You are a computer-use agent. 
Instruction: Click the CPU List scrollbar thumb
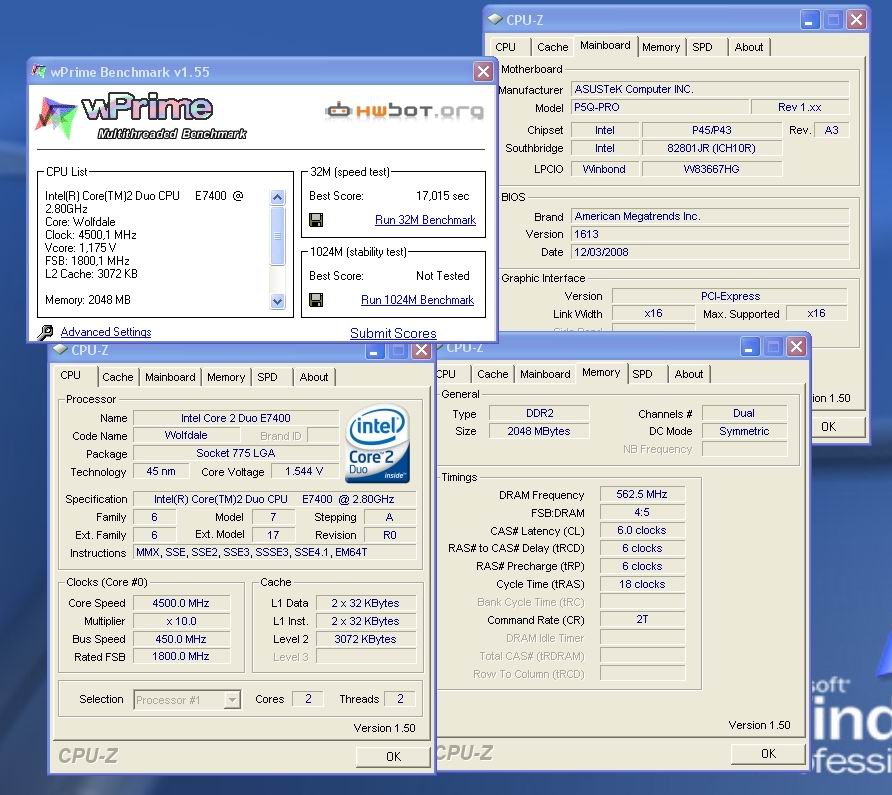pyautogui.click(x=278, y=236)
